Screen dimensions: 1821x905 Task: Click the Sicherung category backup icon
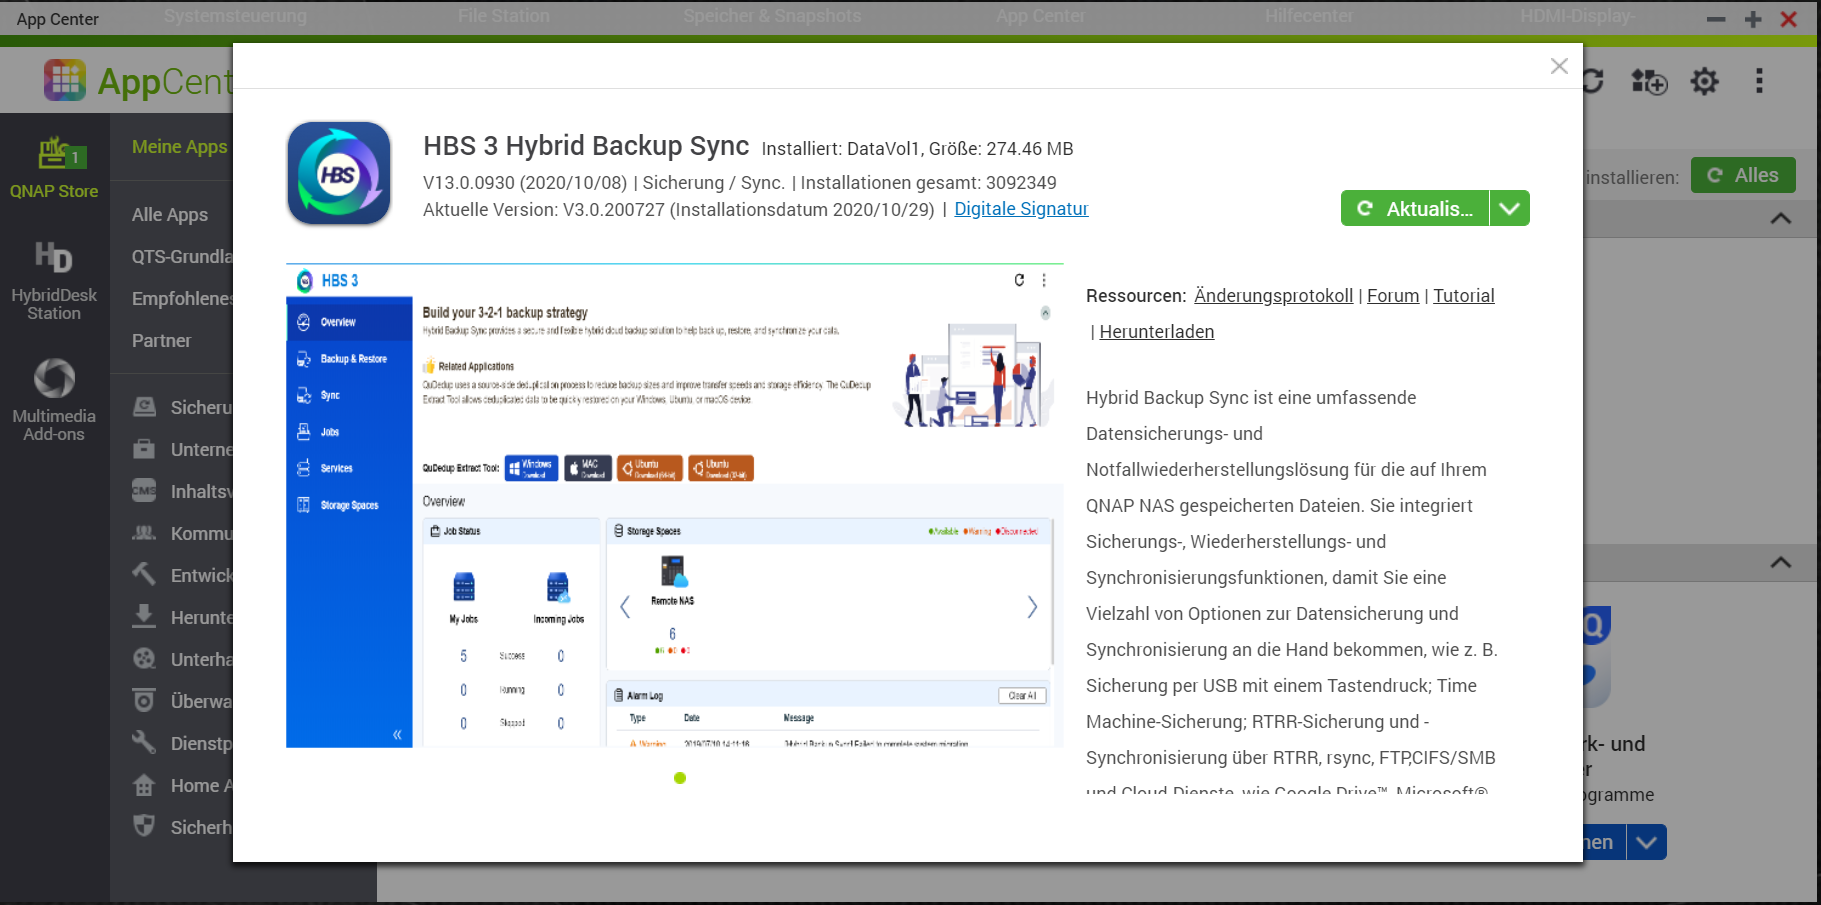click(x=145, y=407)
